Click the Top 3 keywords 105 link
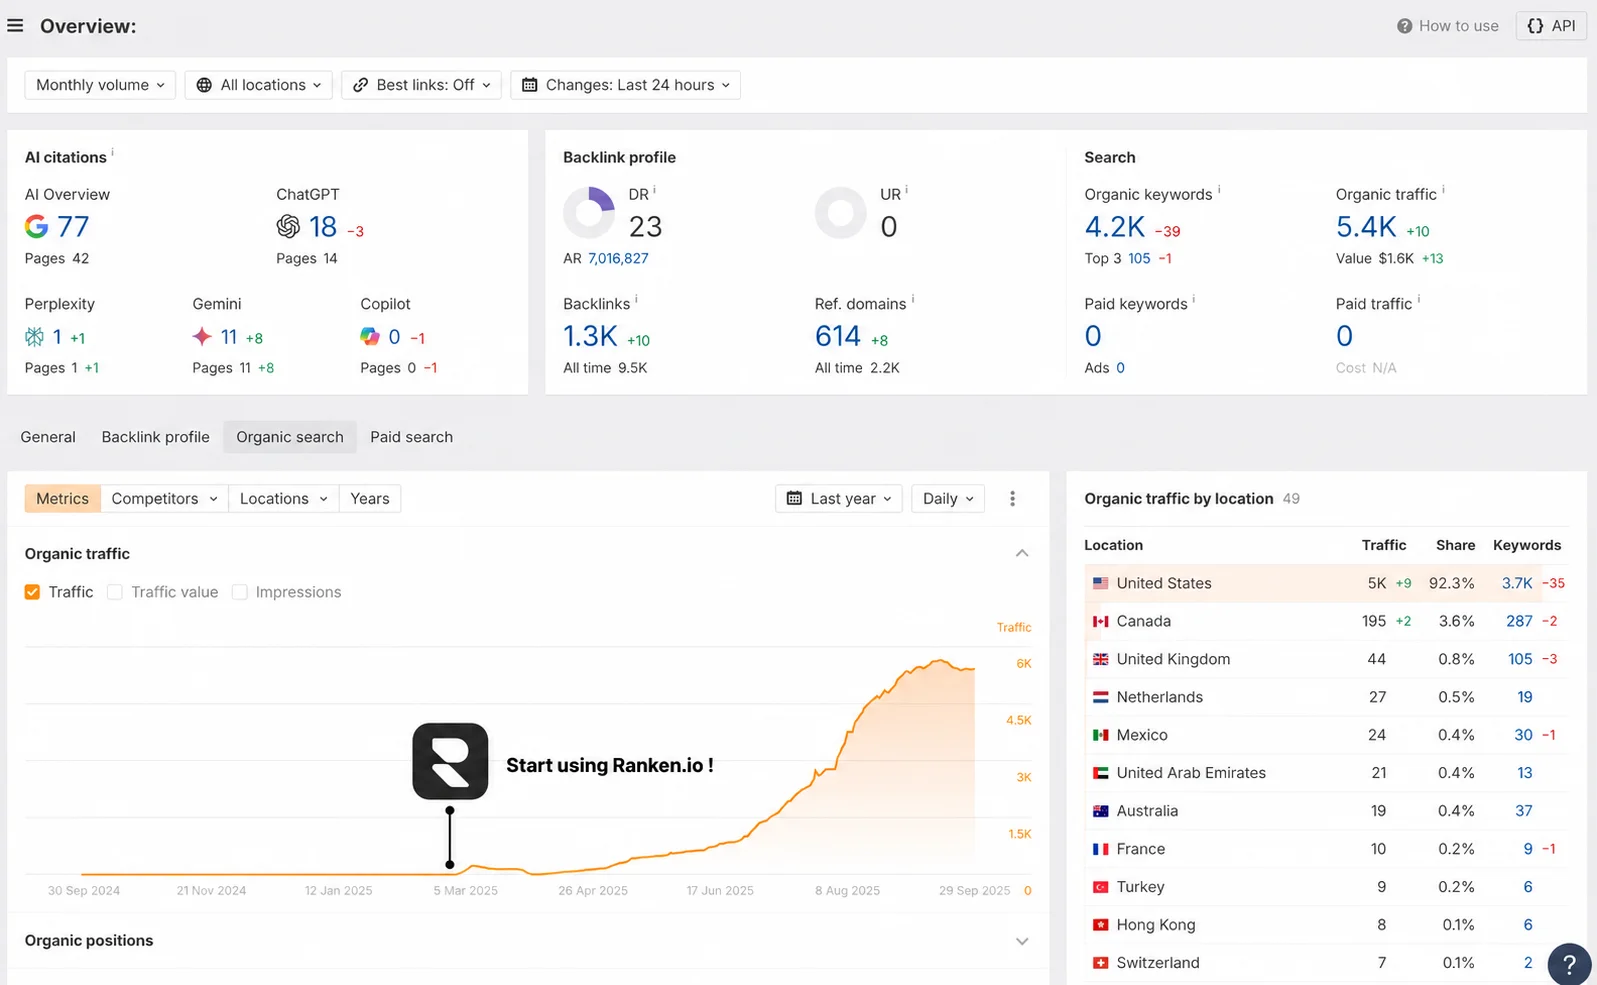The width and height of the screenshot is (1597, 985). [x=1139, y=258]
